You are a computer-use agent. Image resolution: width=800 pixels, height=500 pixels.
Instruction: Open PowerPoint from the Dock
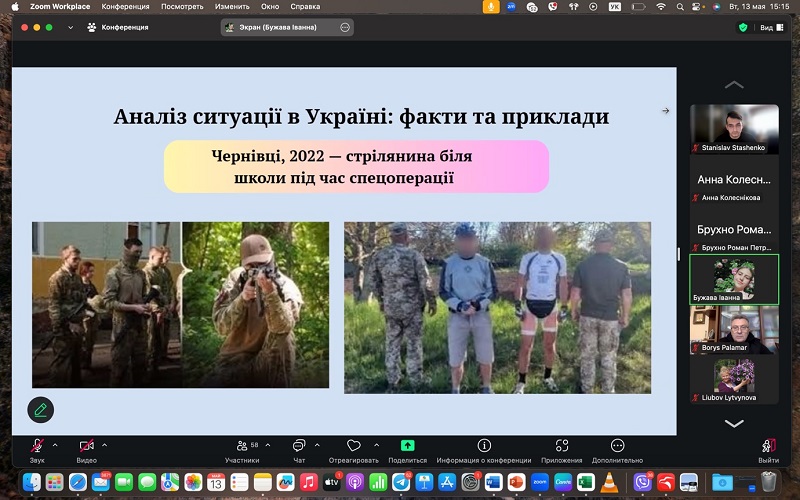[x=516, y=482]
